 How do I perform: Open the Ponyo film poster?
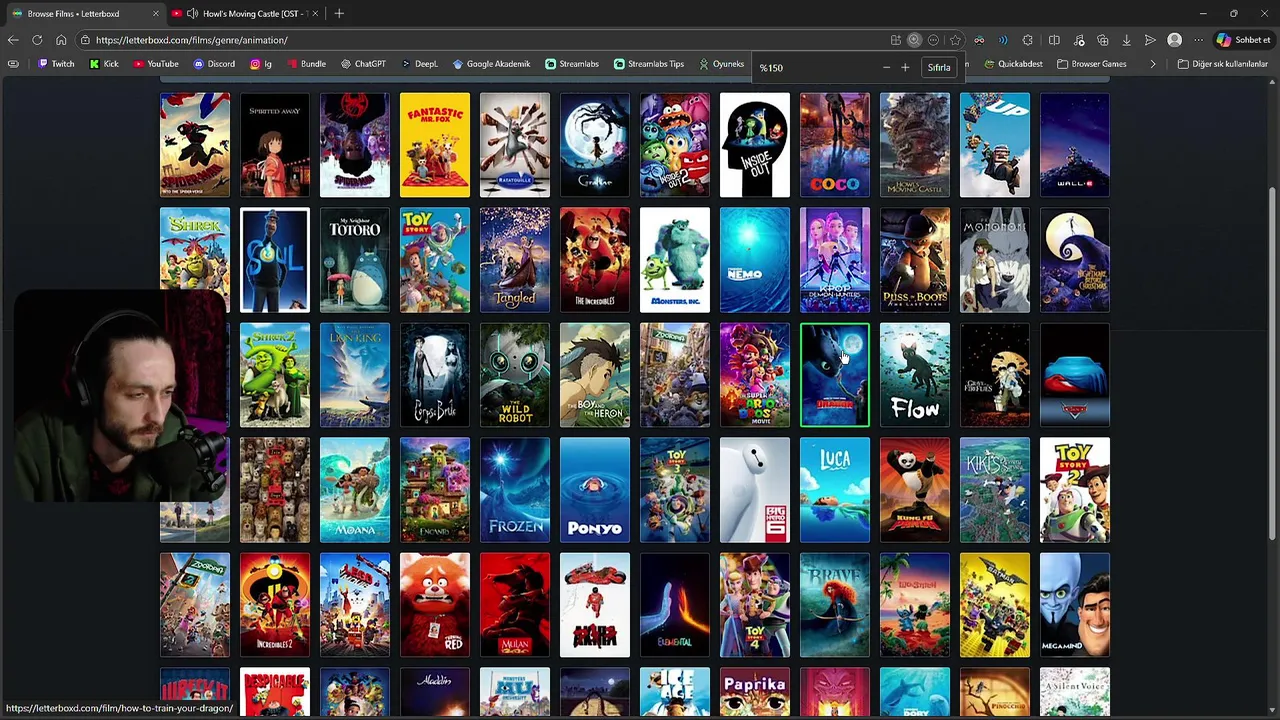[595, 490]
